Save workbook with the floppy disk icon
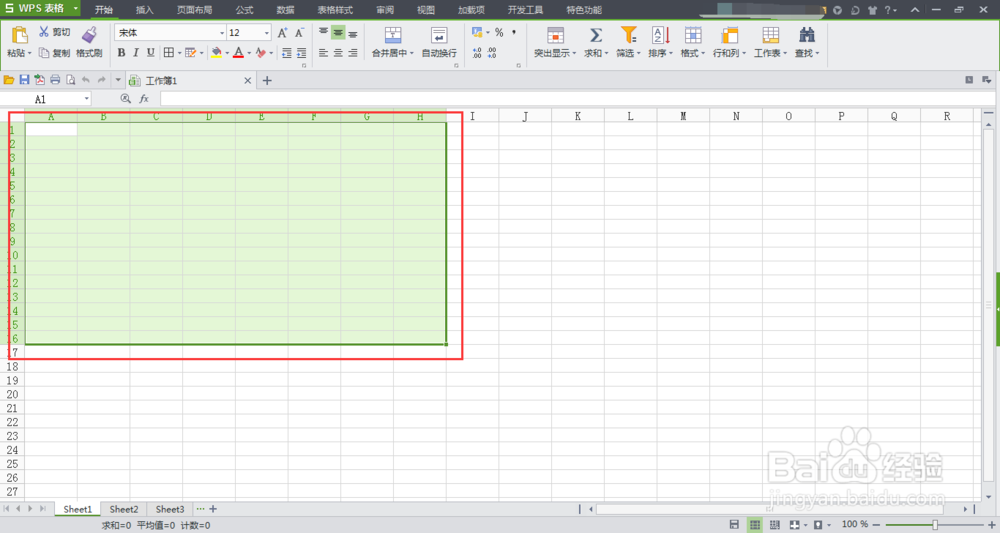The width and height of the screenshot is (1000, 533). [24, 80]
